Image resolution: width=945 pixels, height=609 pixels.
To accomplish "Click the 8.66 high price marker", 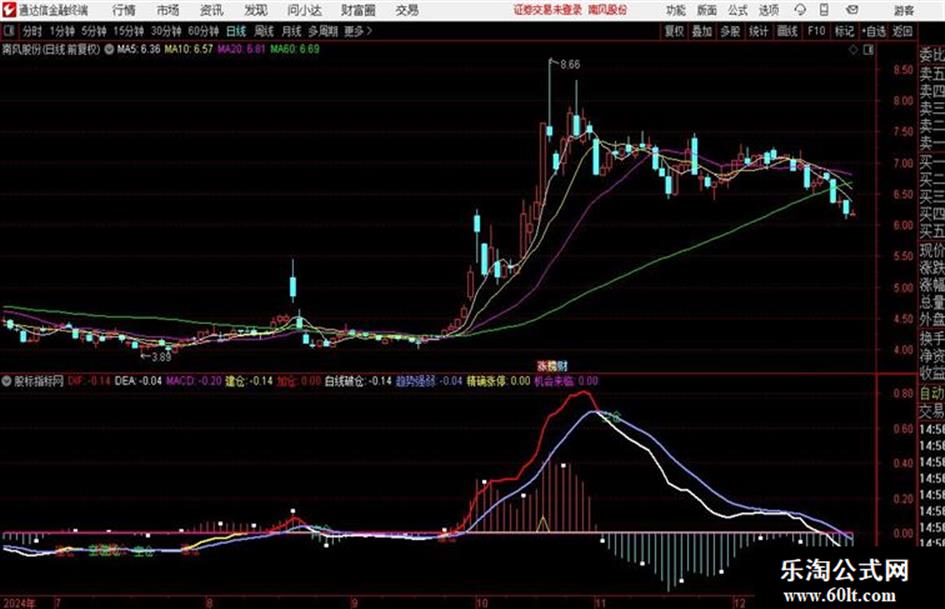I will tap(570, 65).
